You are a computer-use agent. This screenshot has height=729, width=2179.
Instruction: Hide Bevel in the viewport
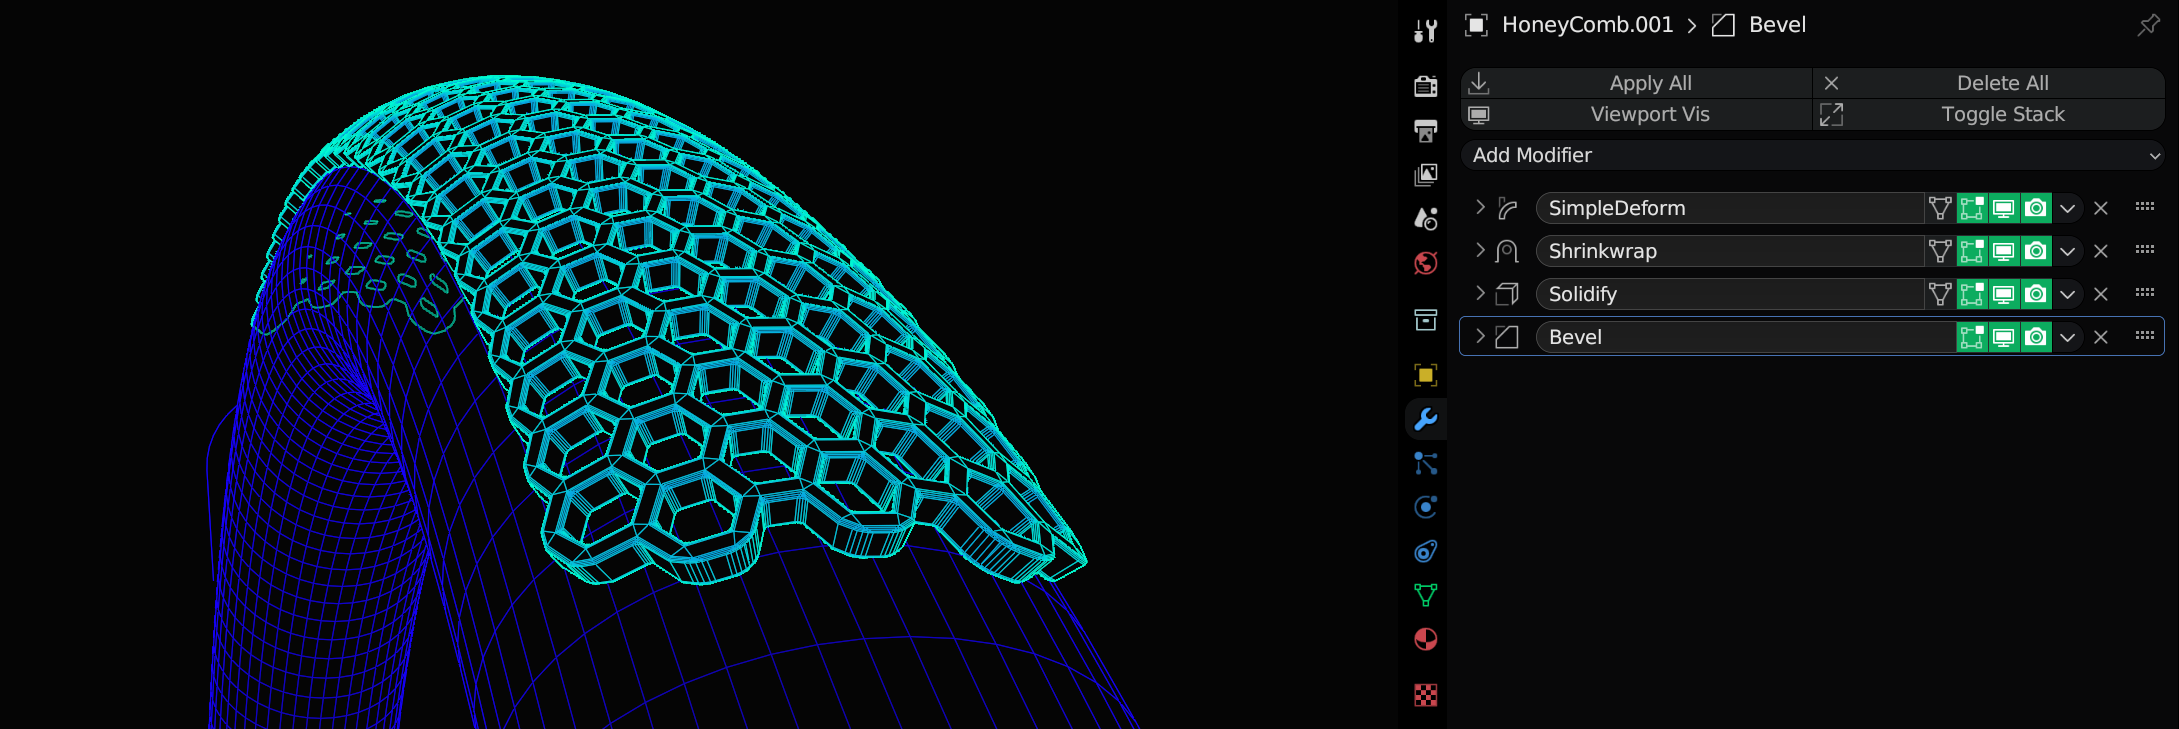pos(2004,337)
